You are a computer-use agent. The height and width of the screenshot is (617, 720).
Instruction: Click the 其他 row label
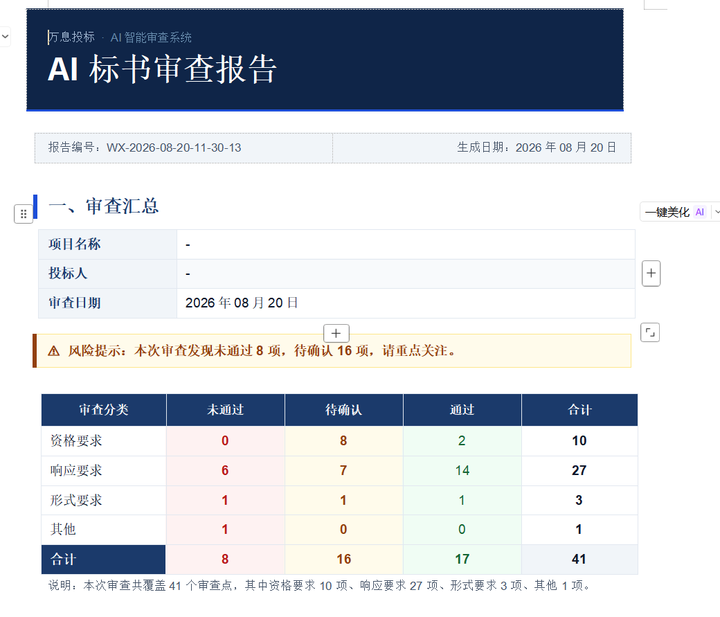click(63, 529)
